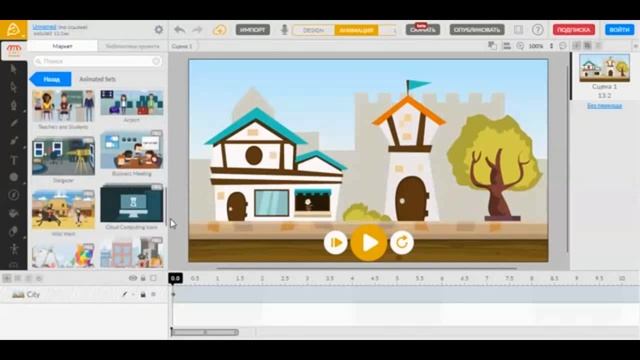
Task: Click the blue Log in (Войти) button
Action: point(619,30)
